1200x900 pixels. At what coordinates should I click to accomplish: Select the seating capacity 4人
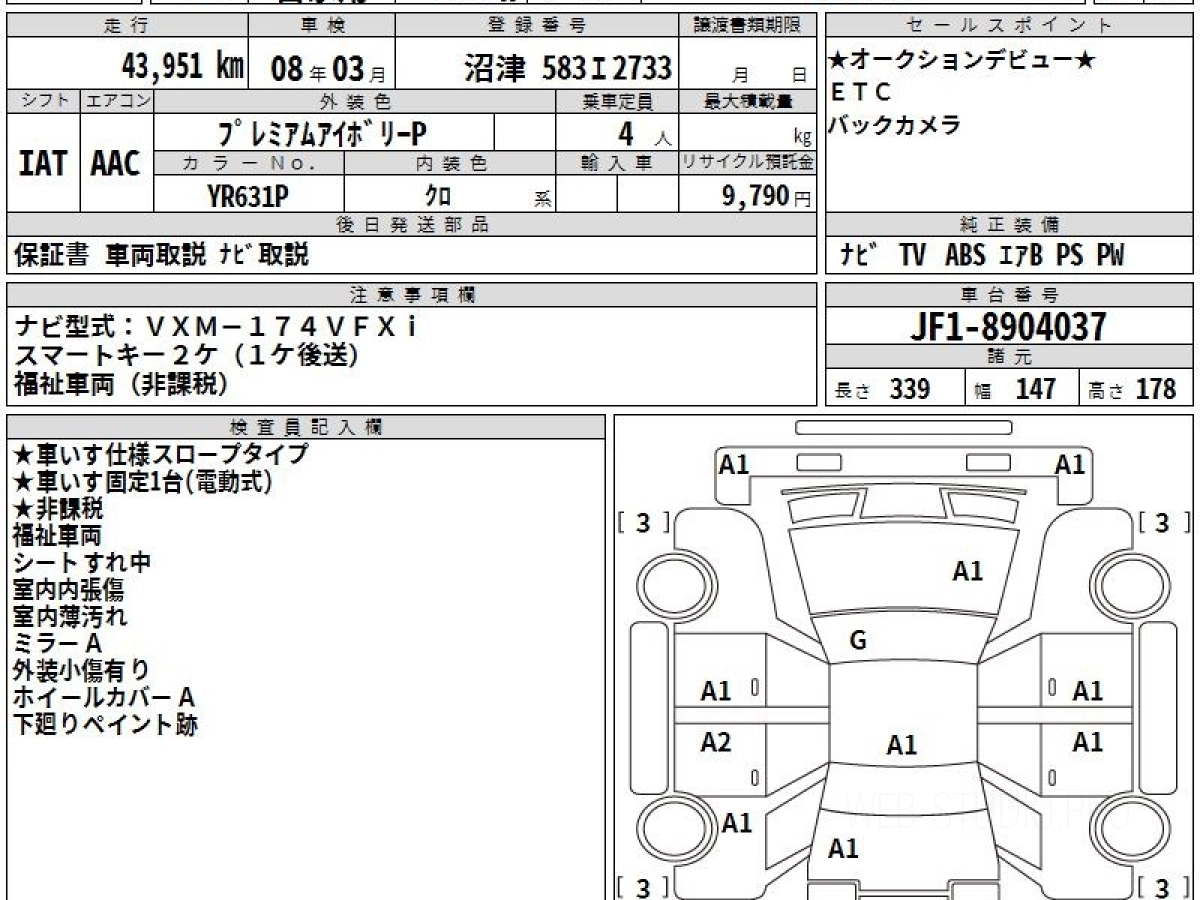click(x=644, y=133)
